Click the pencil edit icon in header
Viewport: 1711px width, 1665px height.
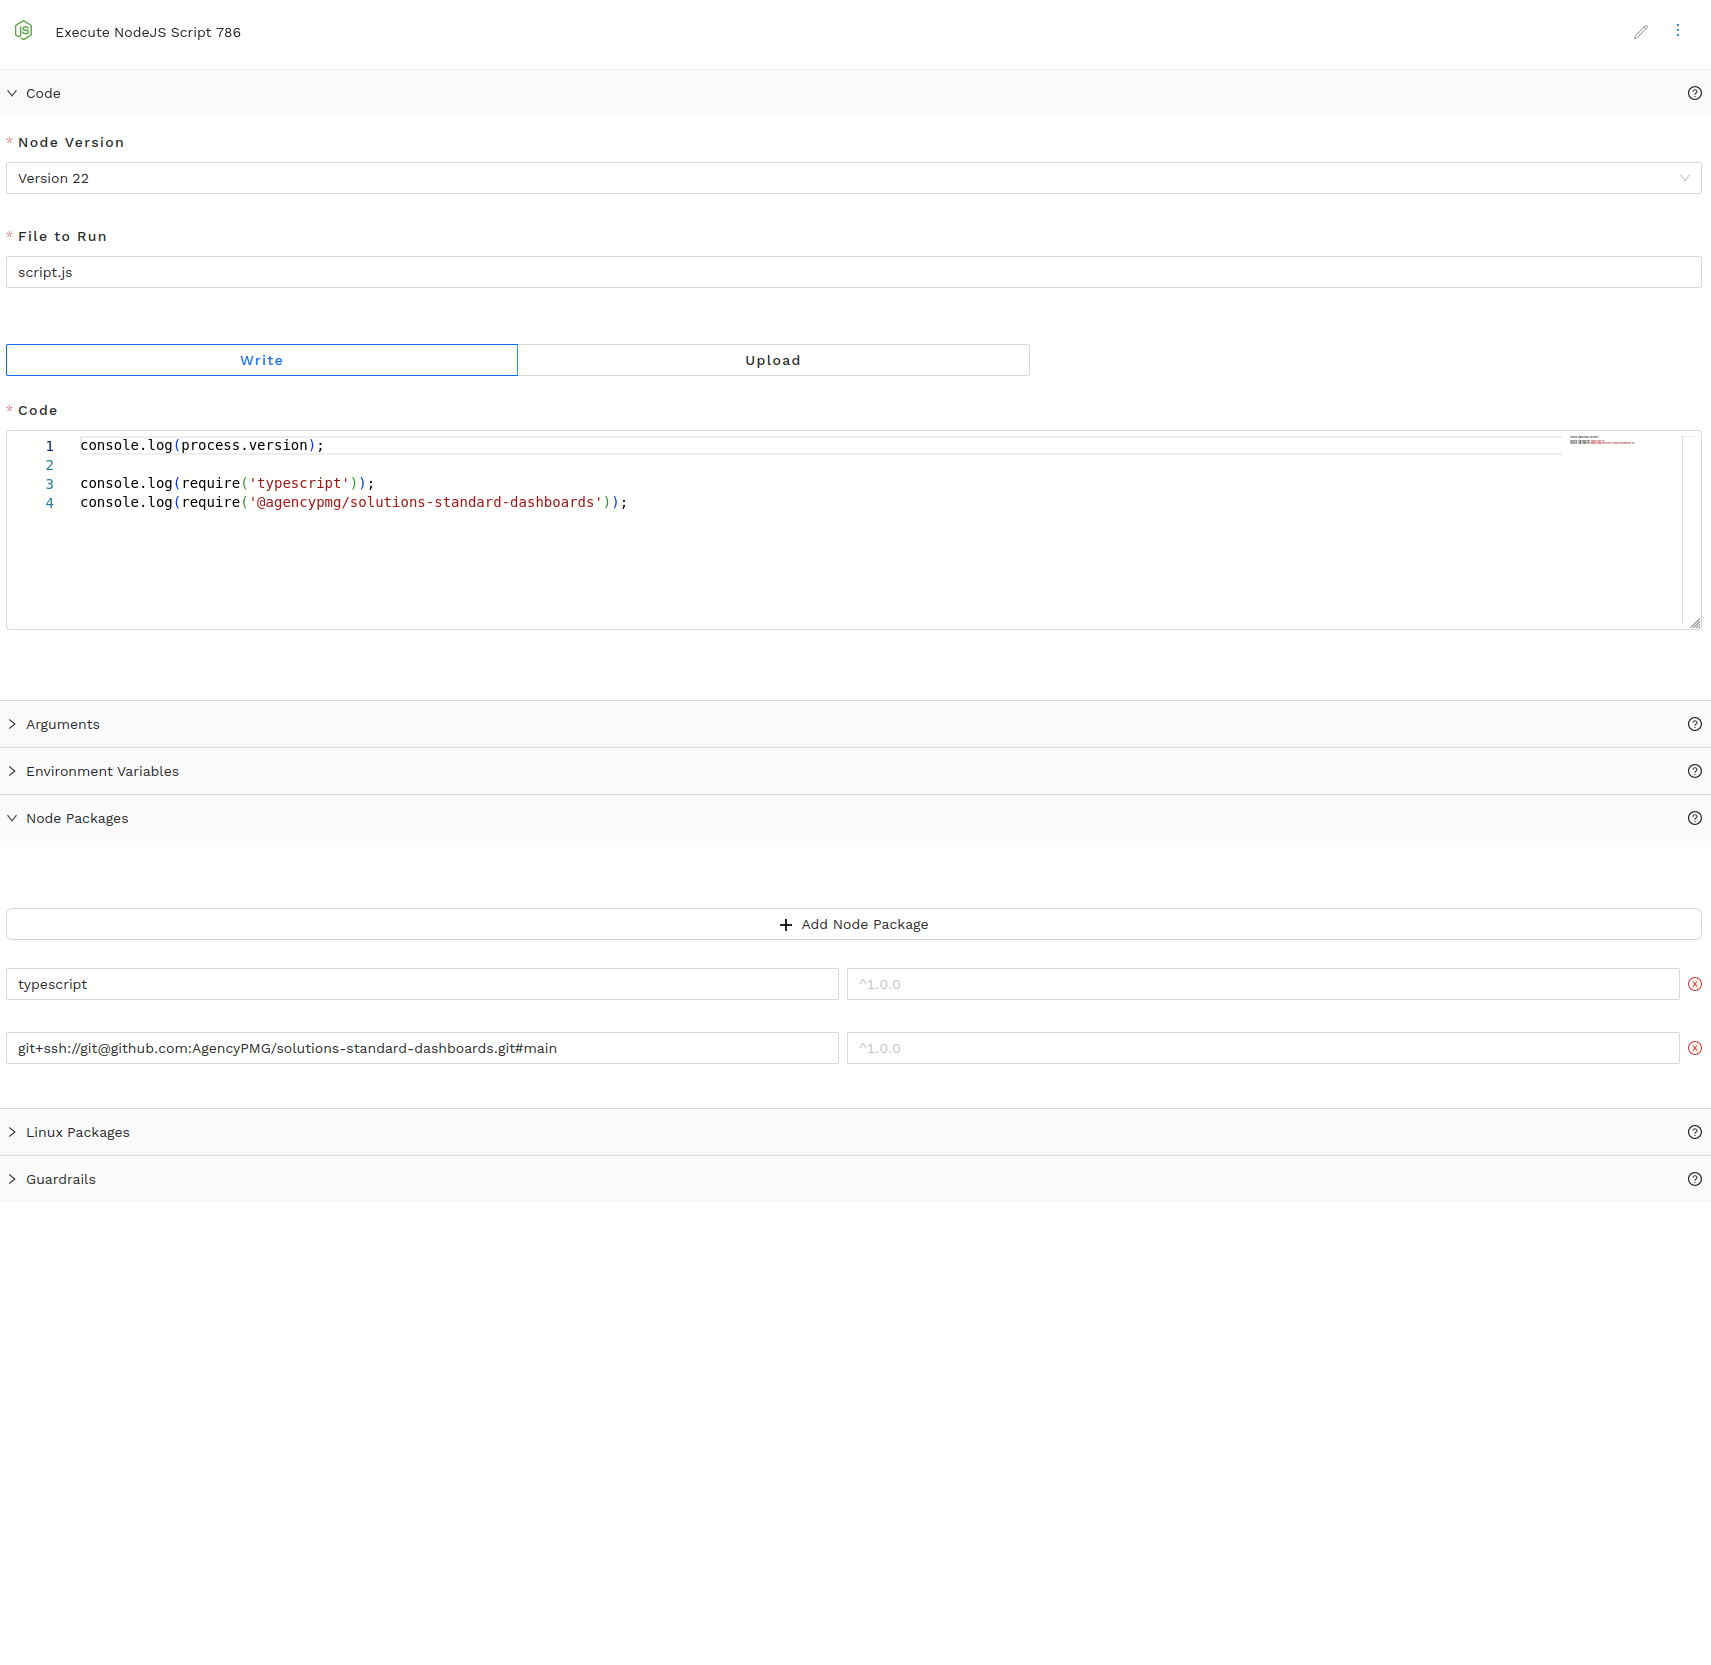1640,32
